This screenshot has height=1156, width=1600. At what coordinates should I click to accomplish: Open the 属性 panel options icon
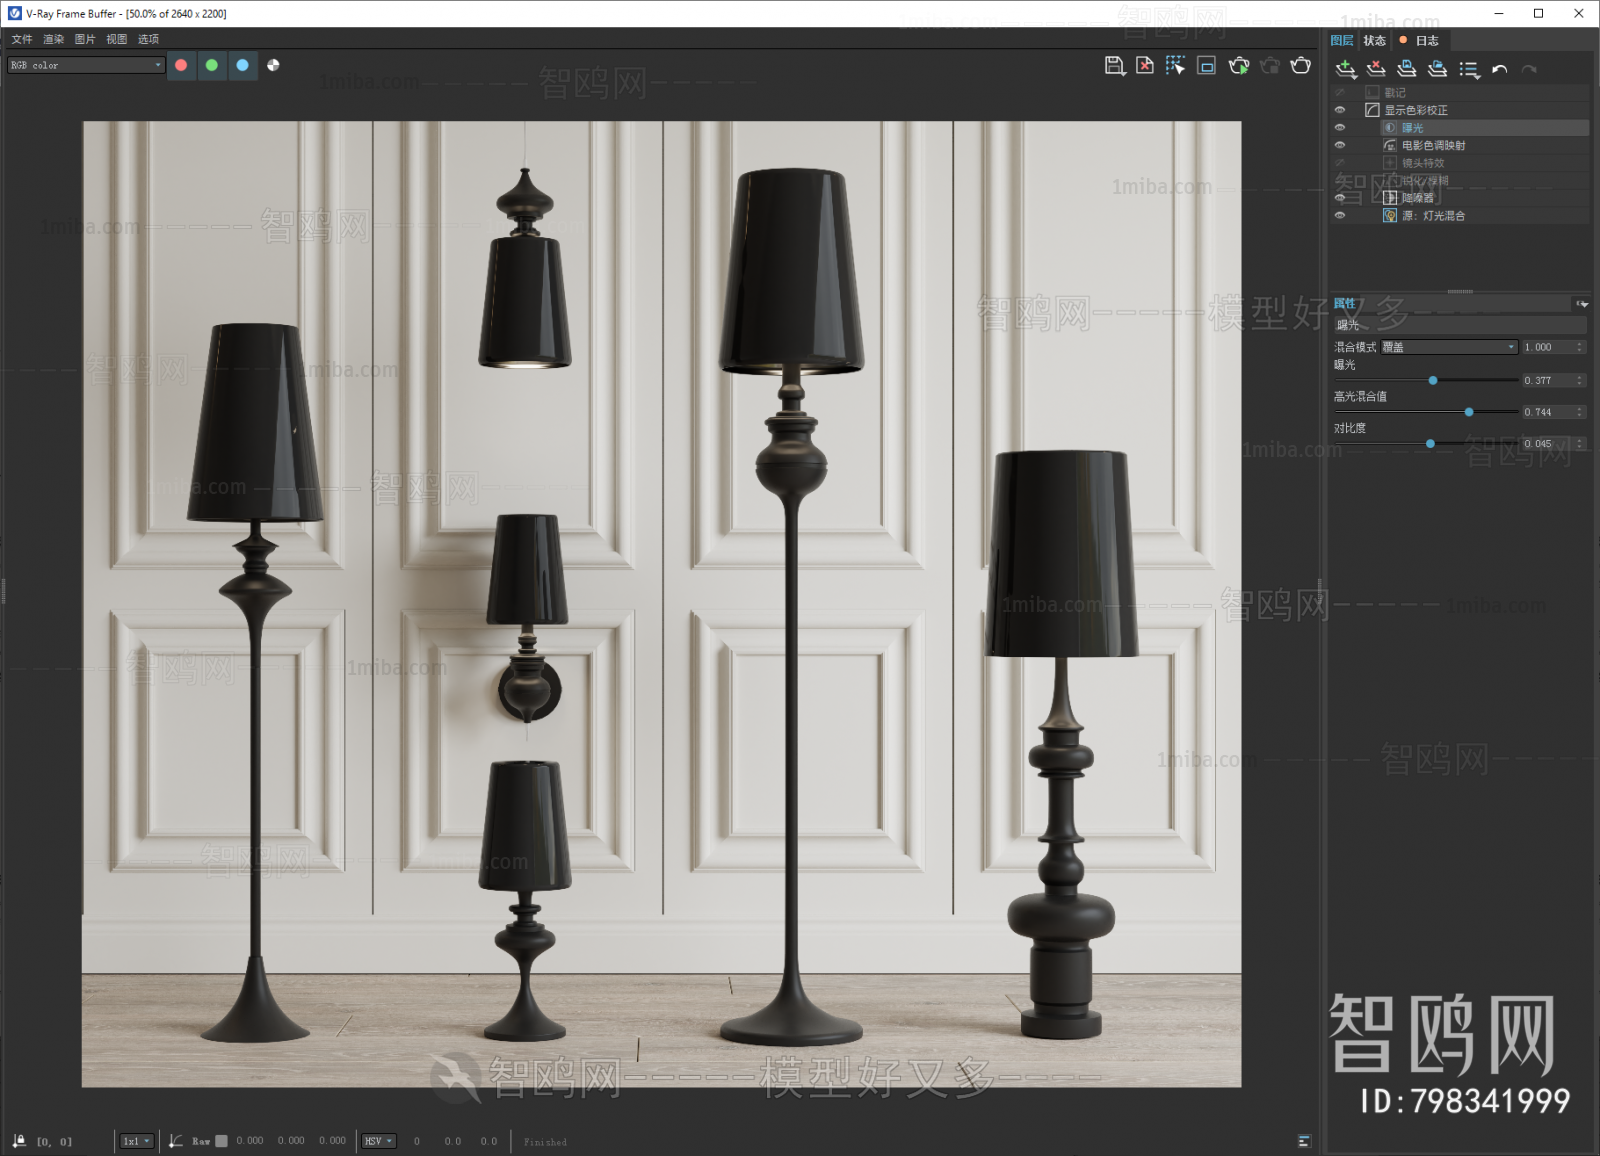1582,304
